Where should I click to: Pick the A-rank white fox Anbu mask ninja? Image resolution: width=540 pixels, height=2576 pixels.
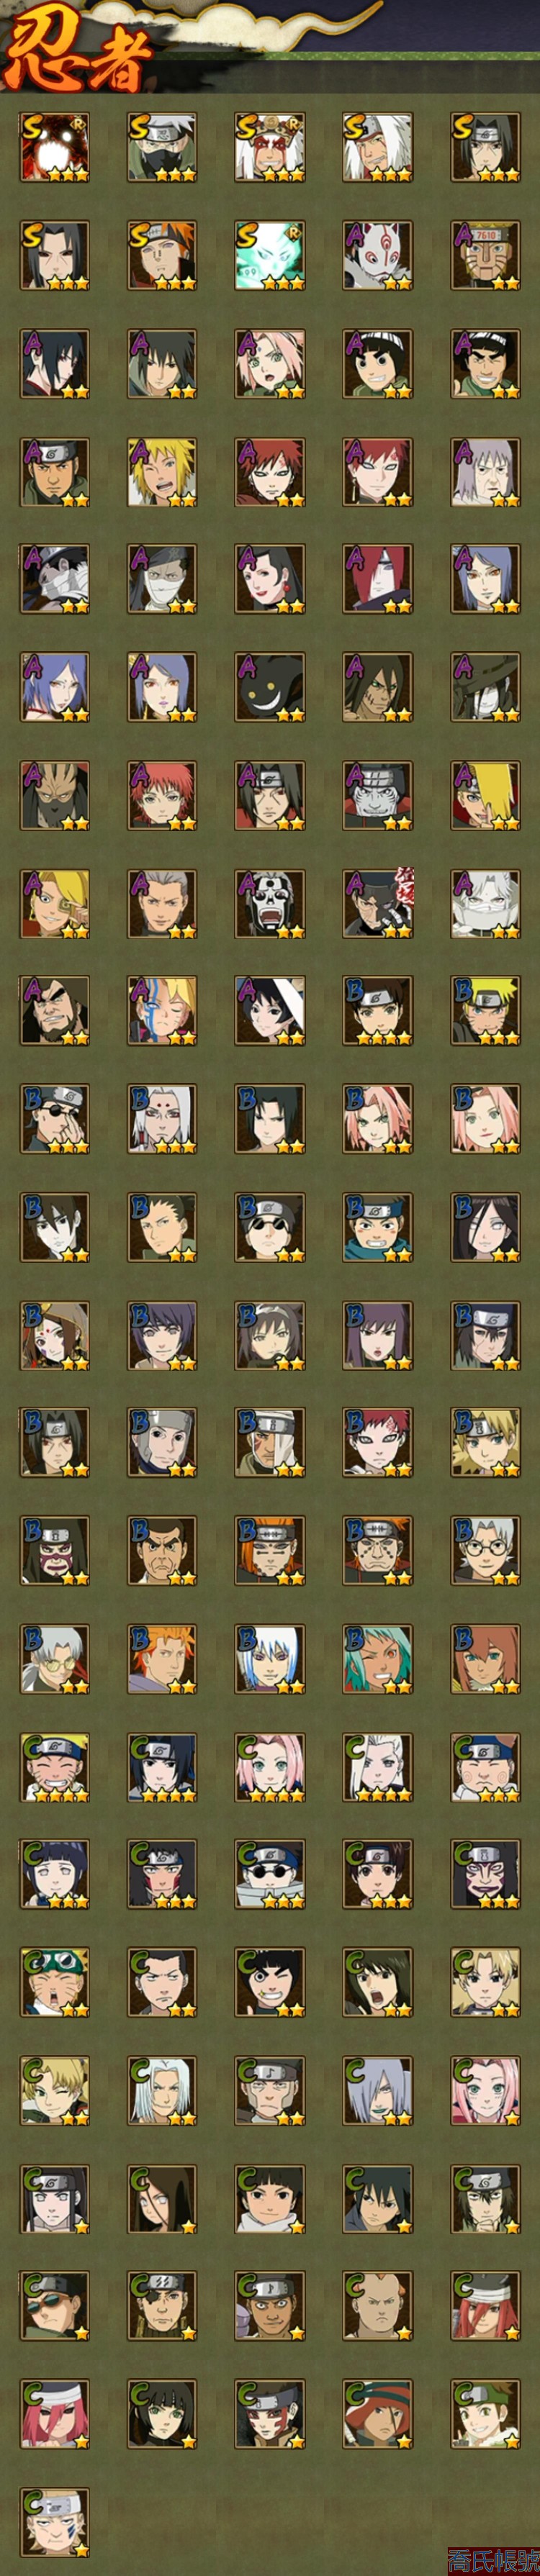pyautogui.click(x=378, y=255)
